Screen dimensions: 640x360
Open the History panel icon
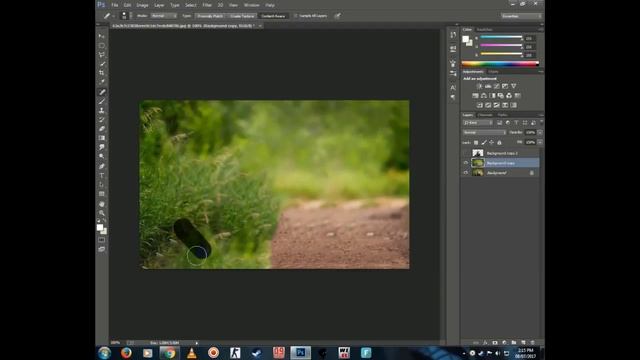pyautogui.click(x=453, y=35)
